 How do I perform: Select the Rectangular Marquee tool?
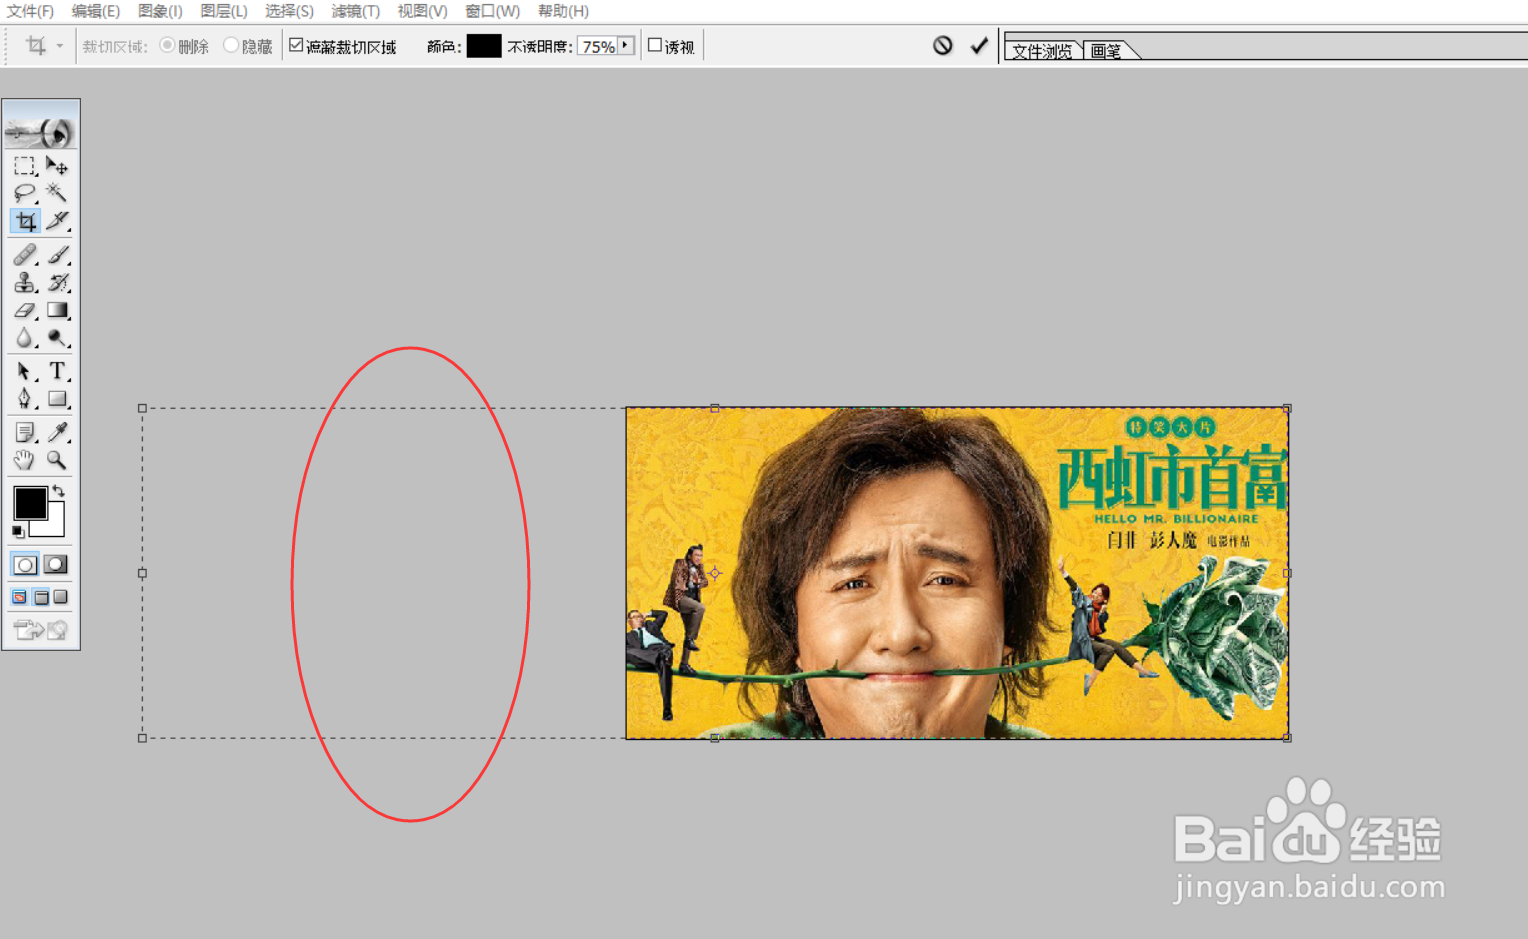pyautogui.click(x=25, y=165)
